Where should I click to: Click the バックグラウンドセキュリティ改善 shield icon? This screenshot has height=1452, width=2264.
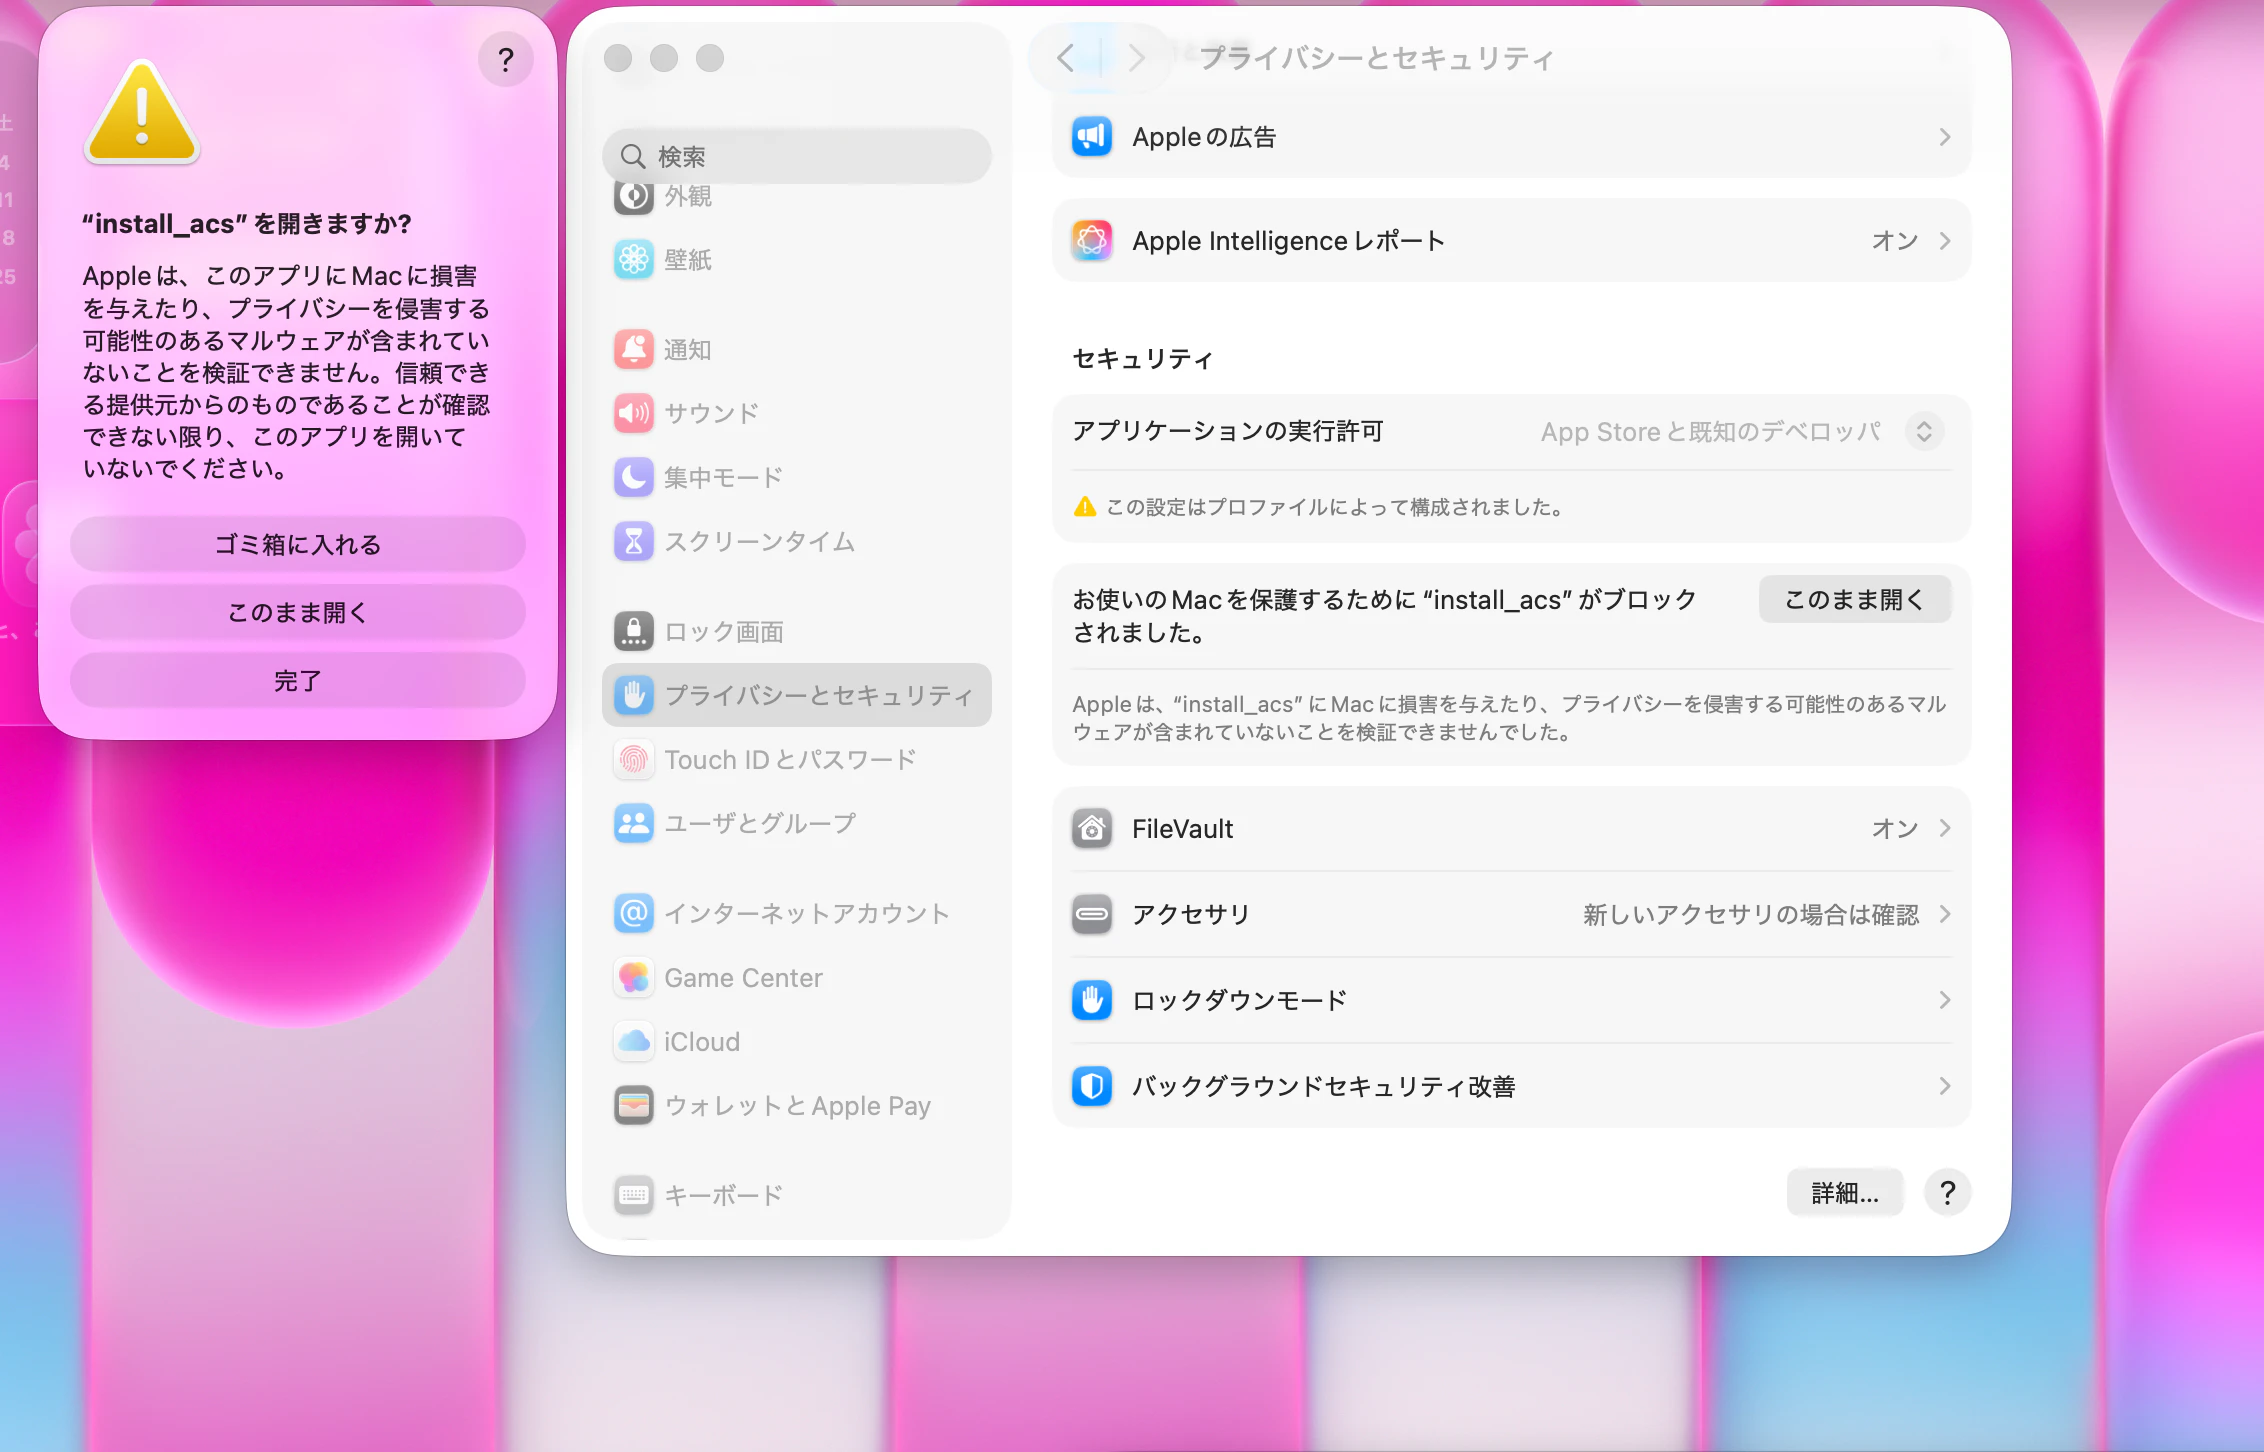[x=1092, y=1086]
